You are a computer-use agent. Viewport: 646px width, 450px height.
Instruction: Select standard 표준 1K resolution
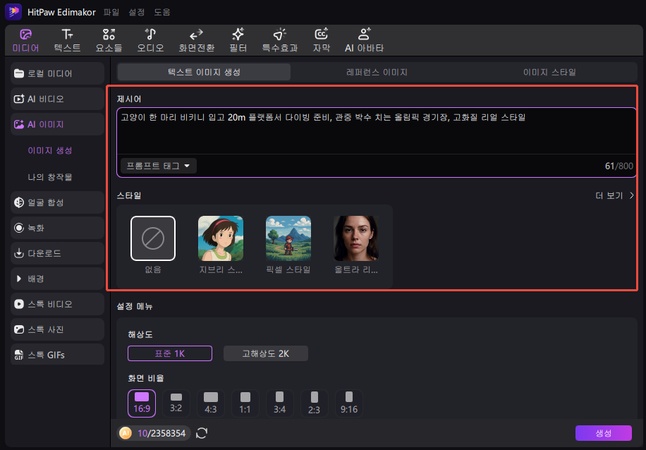click(170, 354)
